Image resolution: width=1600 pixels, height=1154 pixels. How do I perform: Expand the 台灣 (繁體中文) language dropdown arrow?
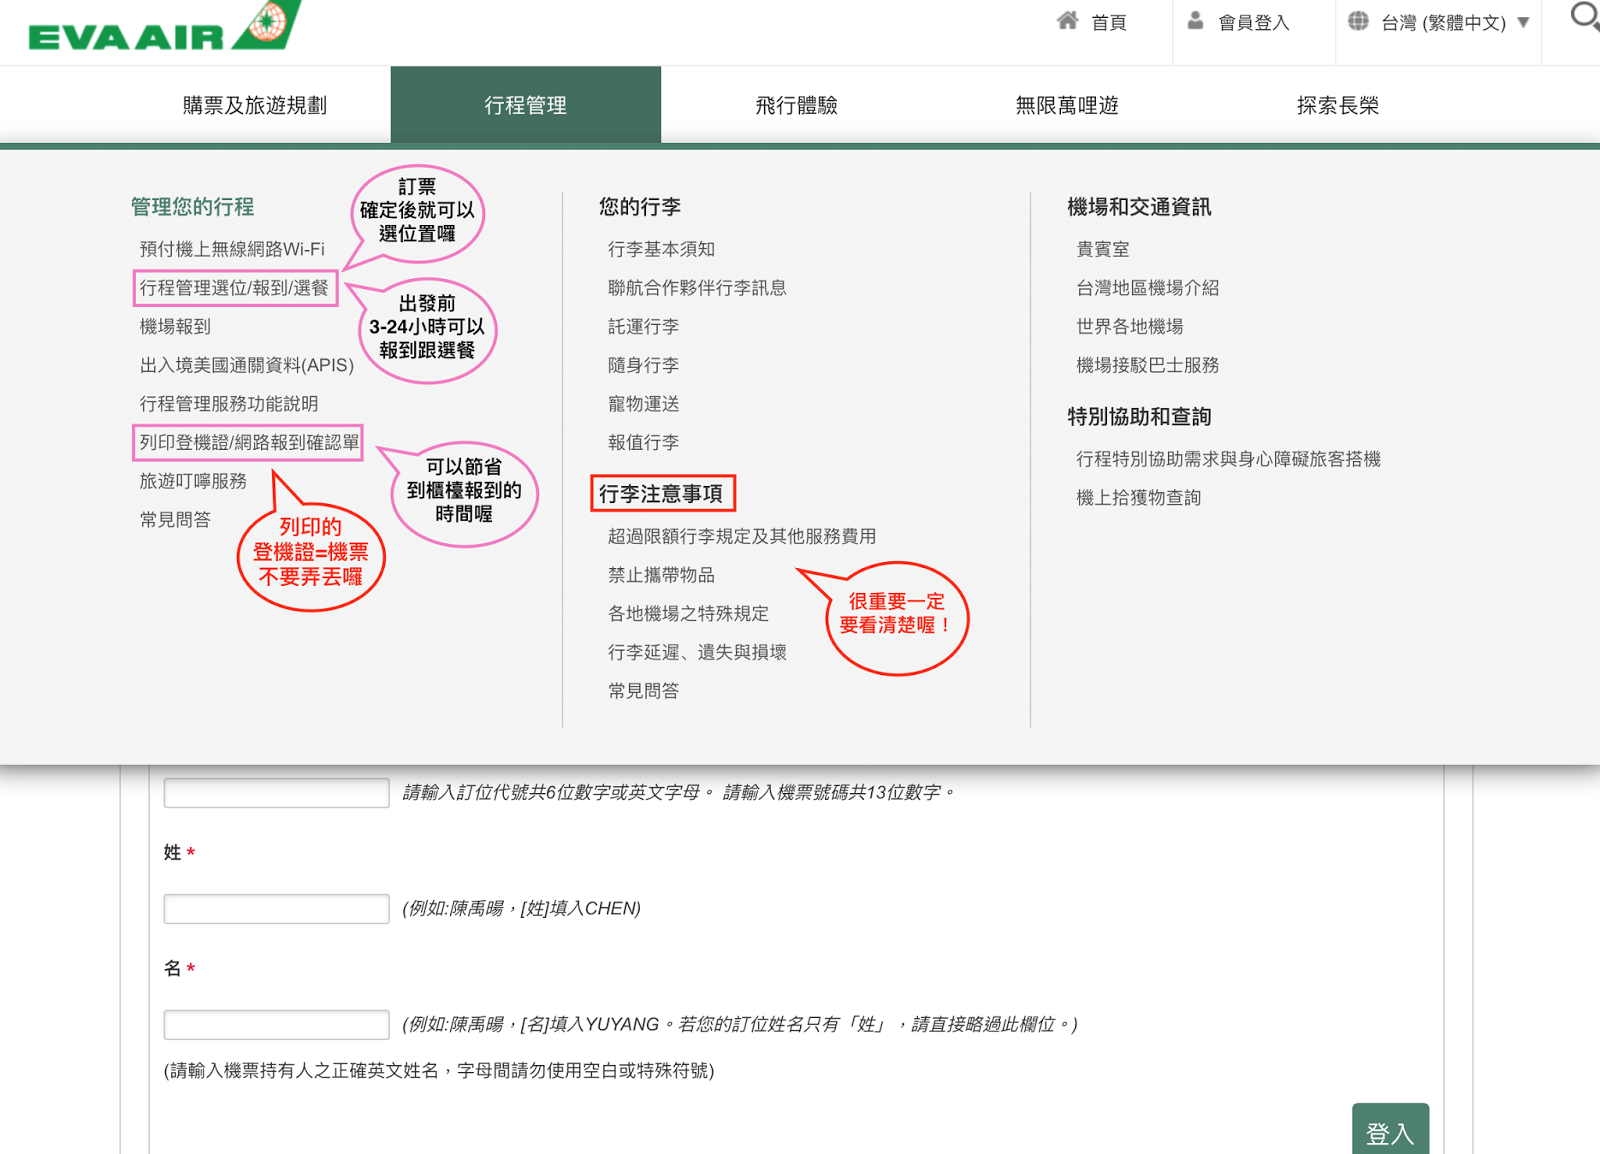[1524, 22]
